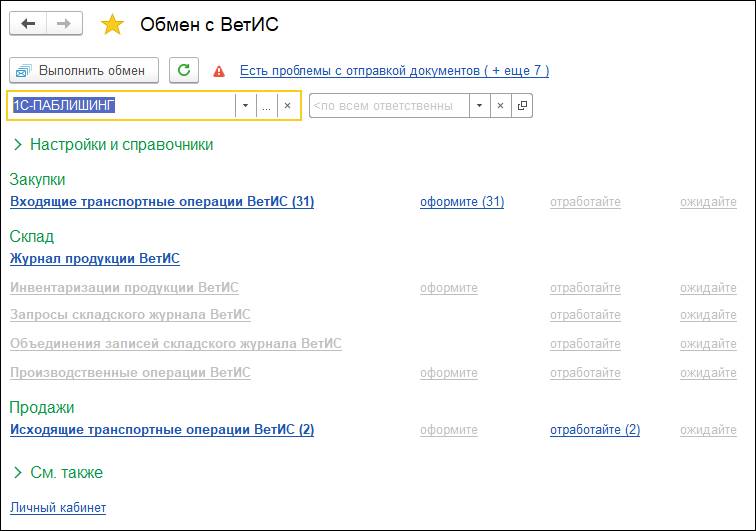
Task: Open the responsible person selection form icon
Action: [522, 105]
